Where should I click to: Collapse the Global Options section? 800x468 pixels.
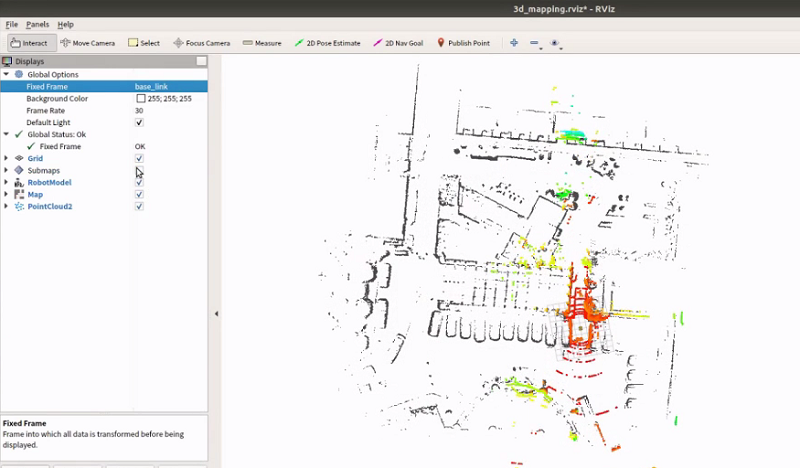[6, 75]
